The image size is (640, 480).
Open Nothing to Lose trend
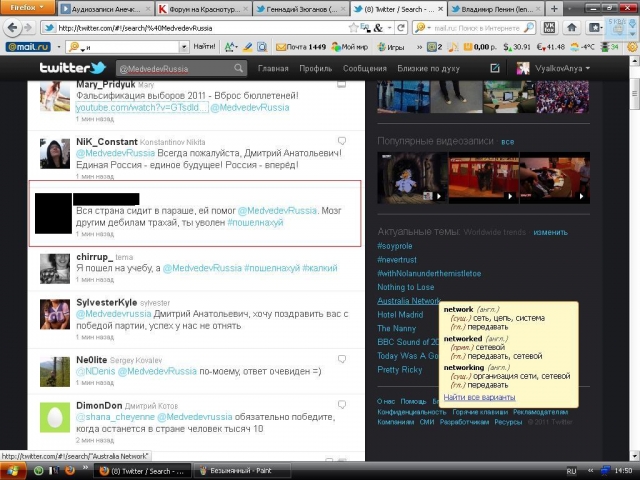[x=406, y=287]
